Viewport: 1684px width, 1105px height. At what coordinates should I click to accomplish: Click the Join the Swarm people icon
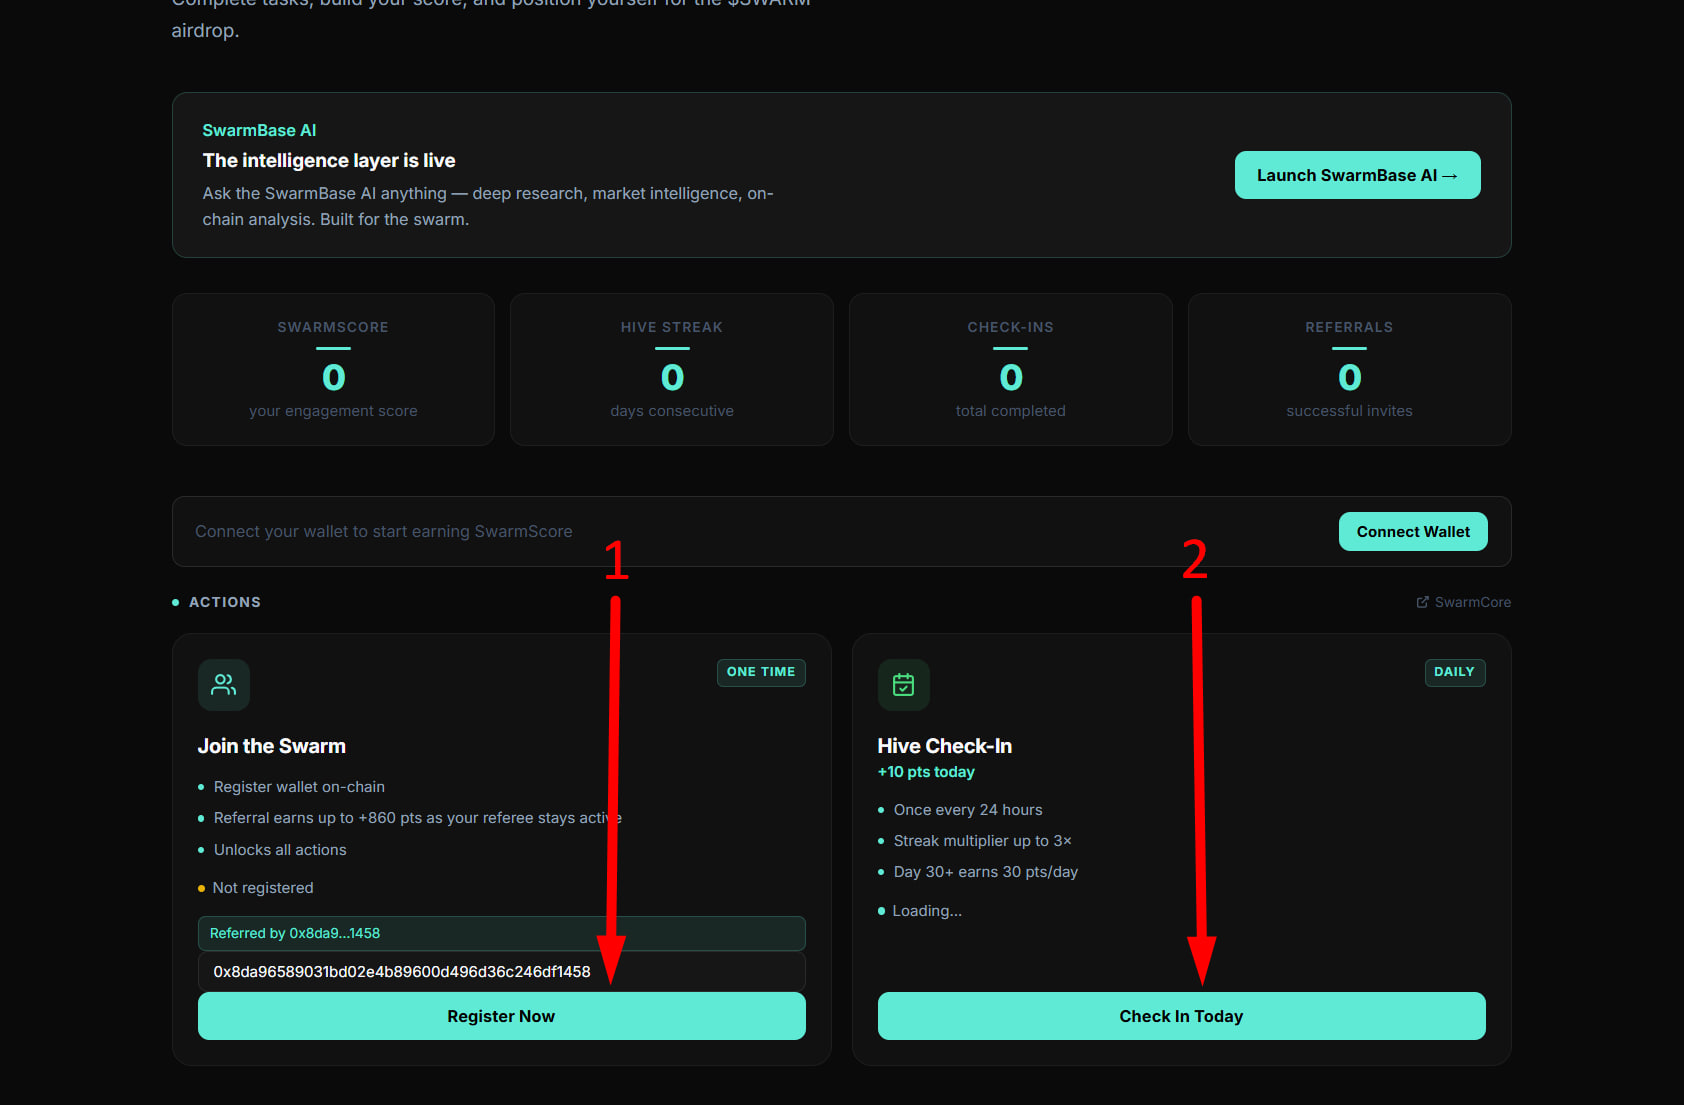coord(224,685)
